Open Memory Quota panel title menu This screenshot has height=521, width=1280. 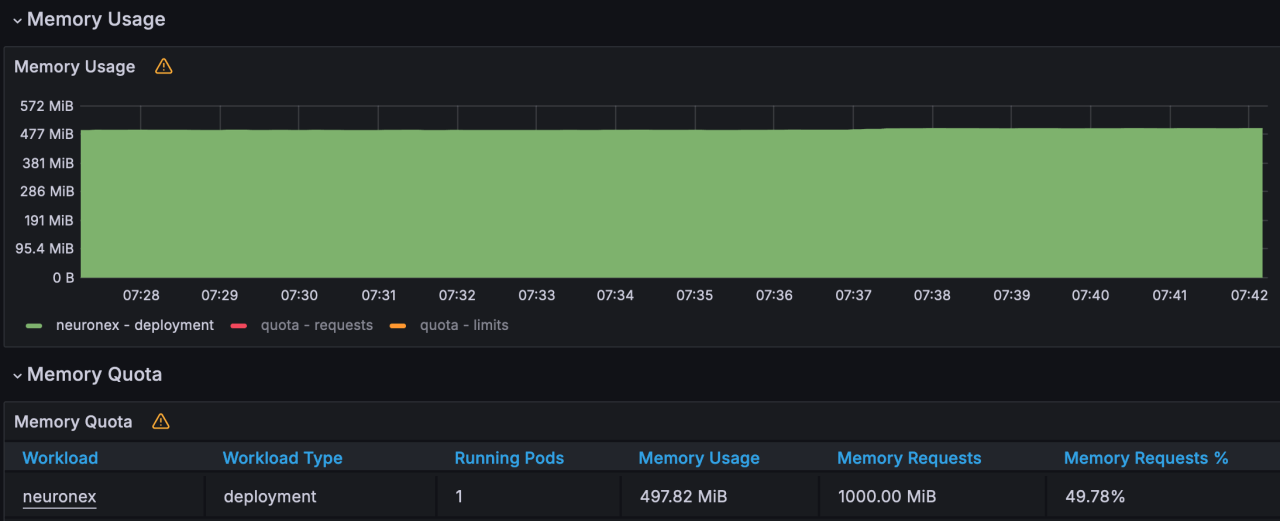[73, 422]
